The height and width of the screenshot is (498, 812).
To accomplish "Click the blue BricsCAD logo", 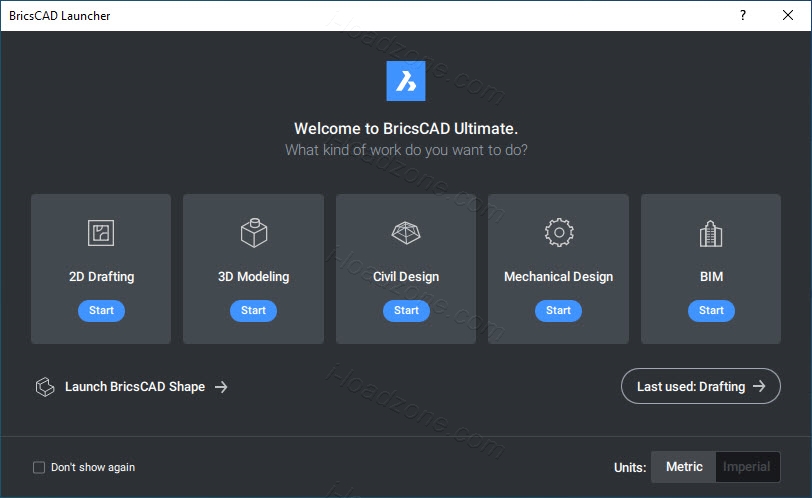I will pos(406,81).
